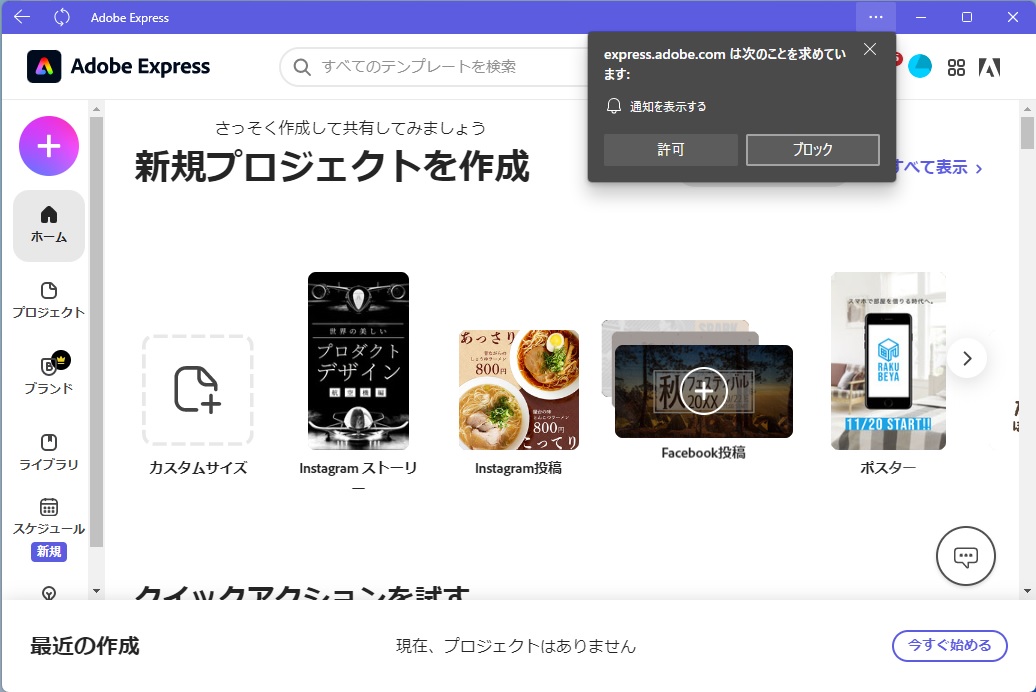Click the 新規プロジェクトを作成 heading
This screenshot has width=1036, height=692.
(332, 166)
